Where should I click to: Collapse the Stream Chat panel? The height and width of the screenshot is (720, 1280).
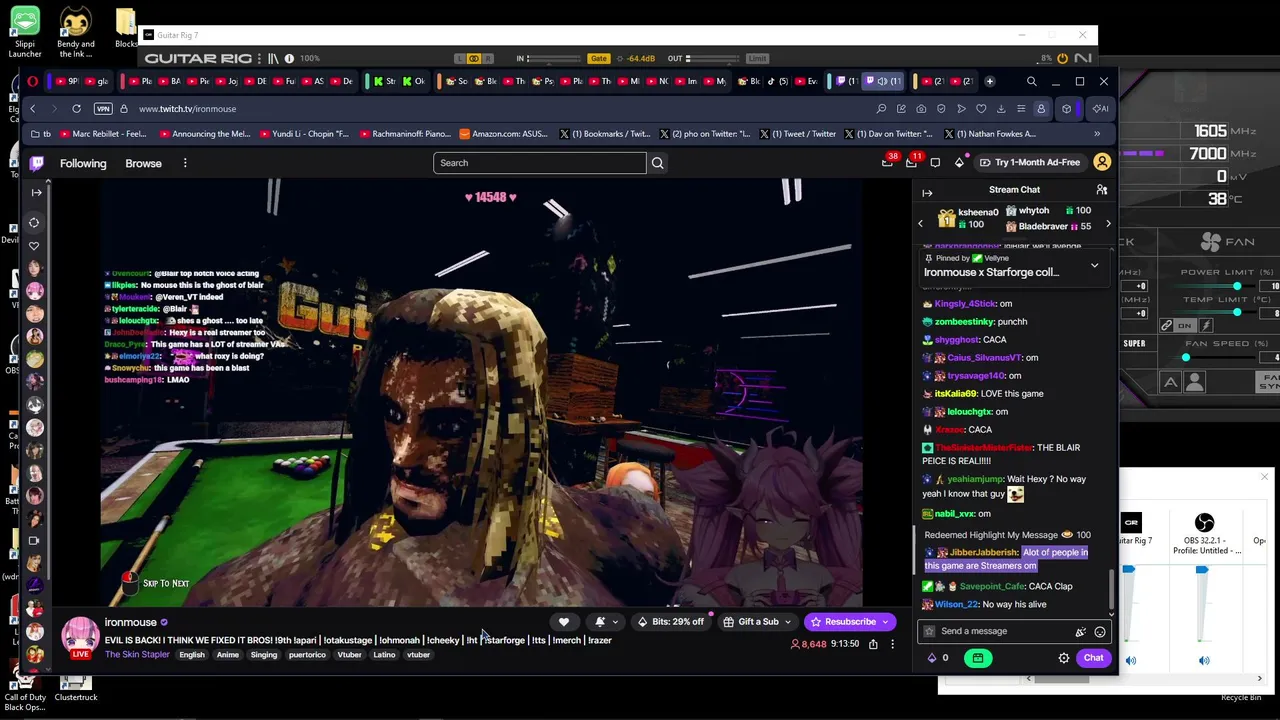coord(927,192)
